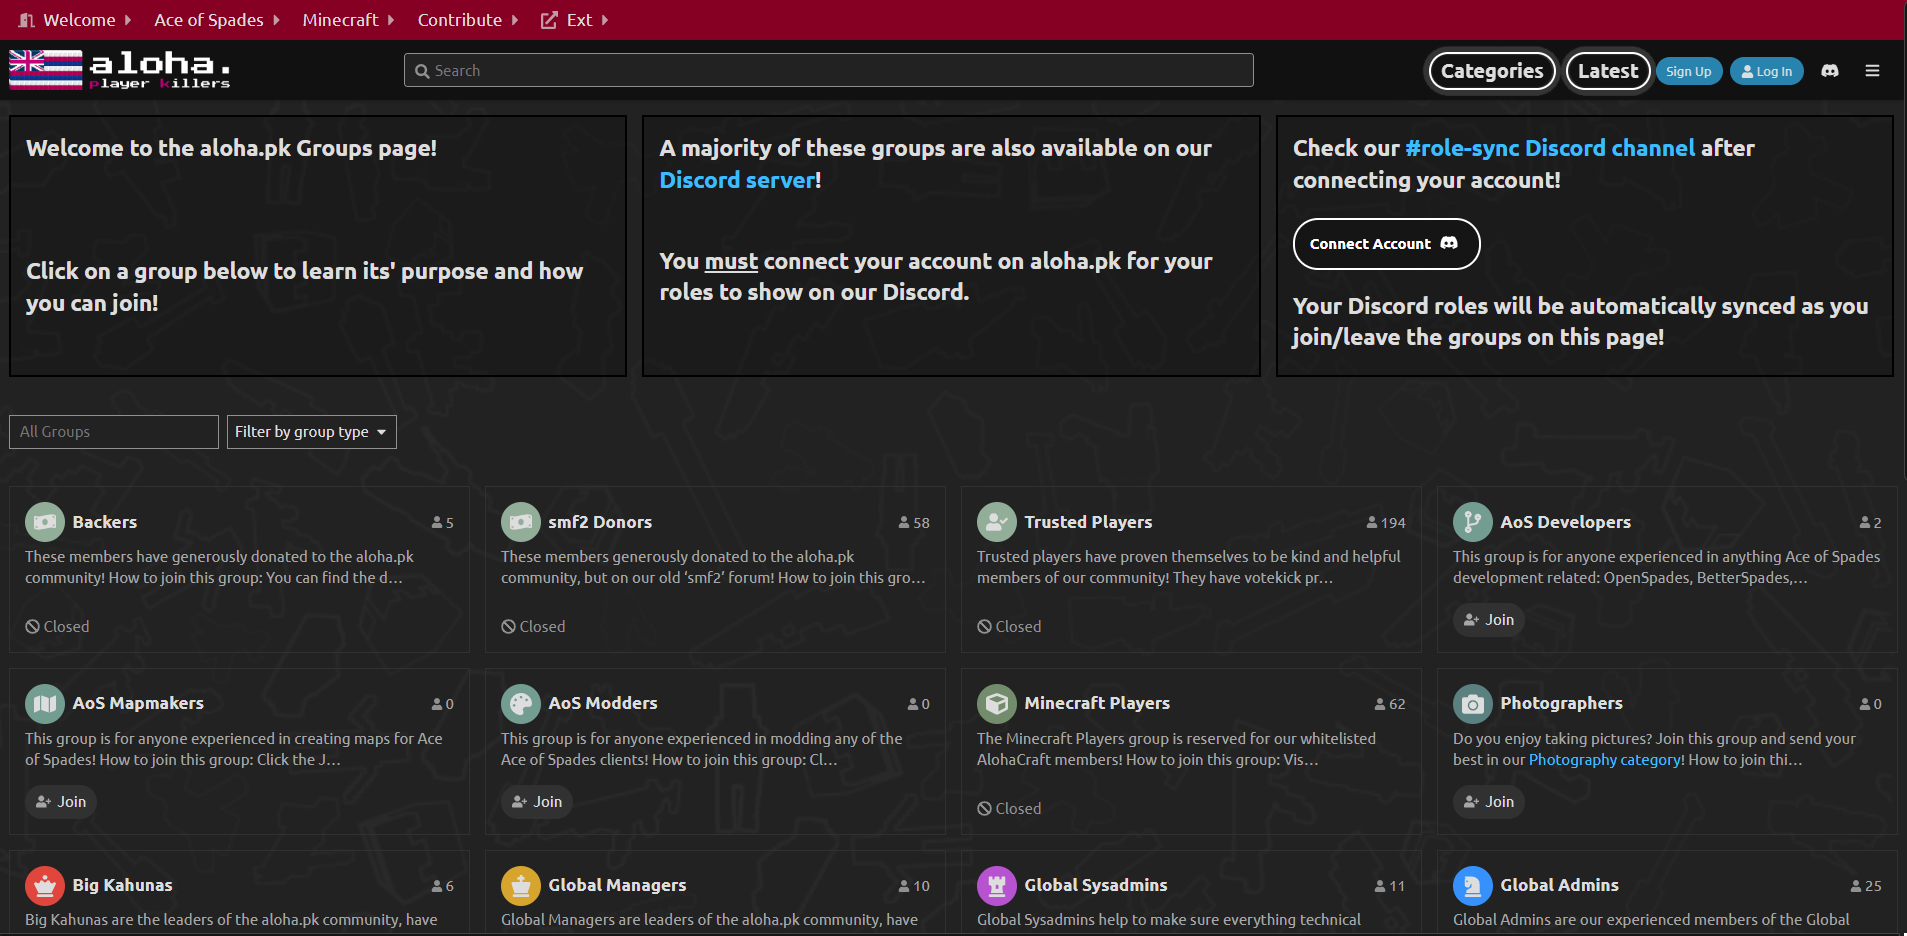Click member count icon on Minecraft Players

coord(1380,705)
